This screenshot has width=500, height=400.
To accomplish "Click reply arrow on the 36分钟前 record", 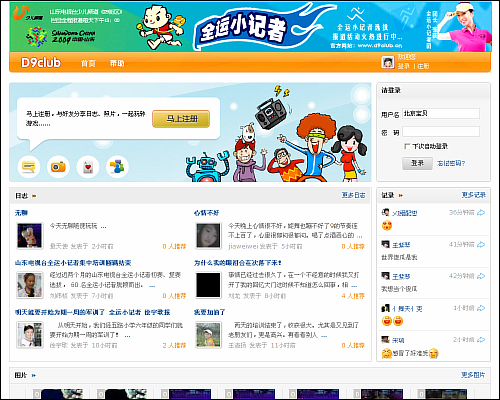I will click(x=481, y=212).
